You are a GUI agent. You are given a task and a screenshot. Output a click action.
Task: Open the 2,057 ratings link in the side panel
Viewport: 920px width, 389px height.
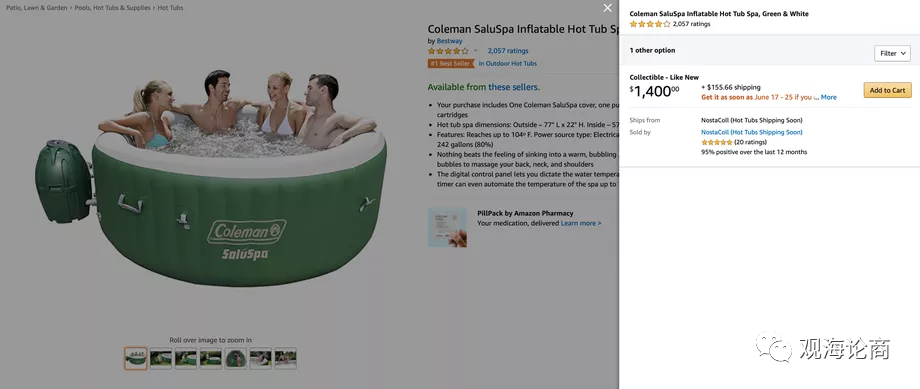tap(691, 25)
